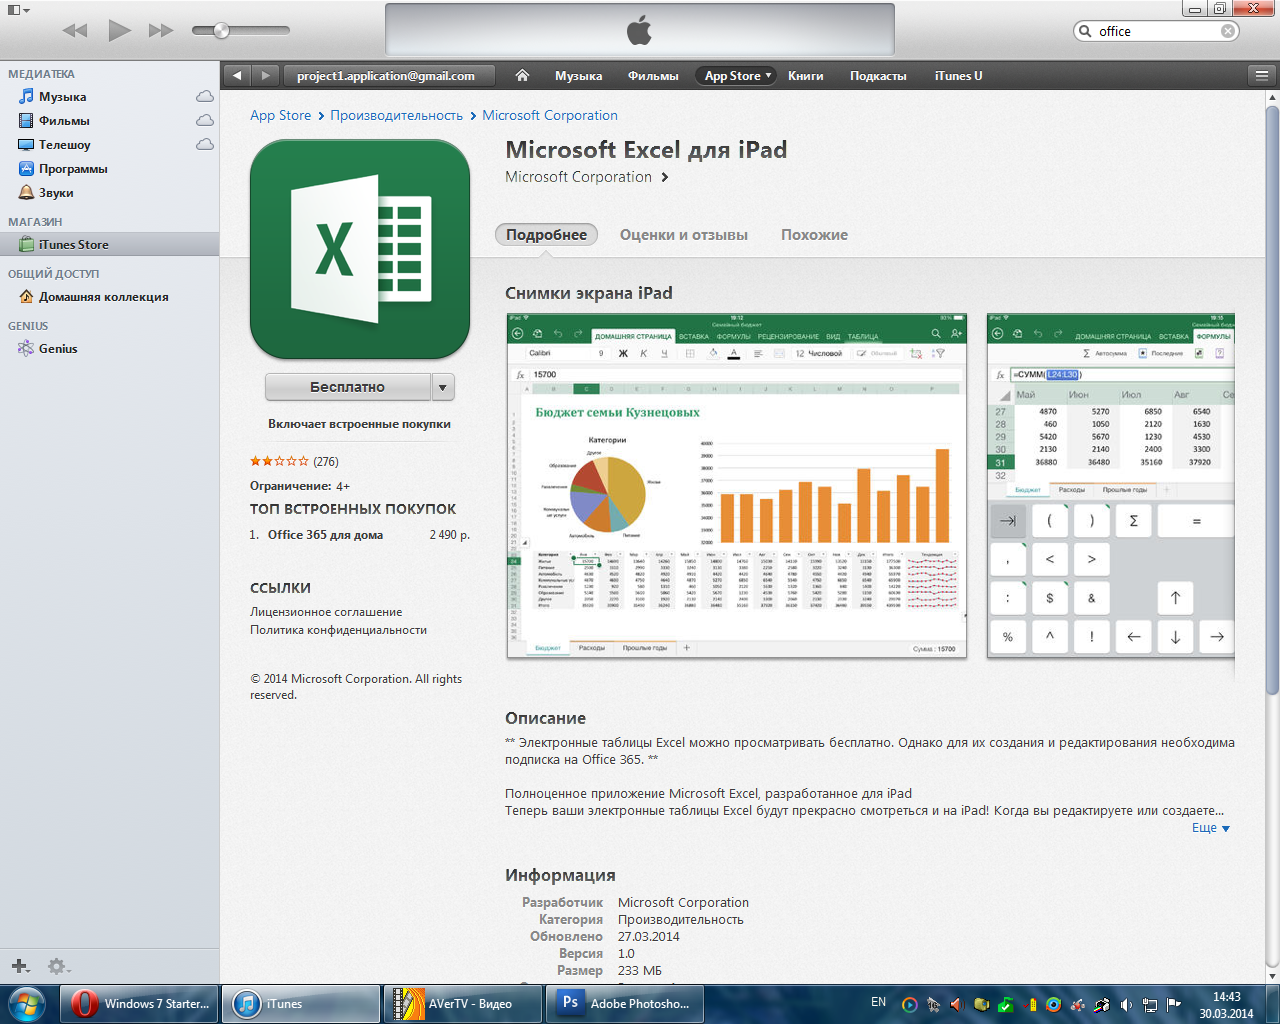This screenshot has height=1024, width=1280.
Task: Switch to Оценки и отзывы tab
Action: click(683, 235)
